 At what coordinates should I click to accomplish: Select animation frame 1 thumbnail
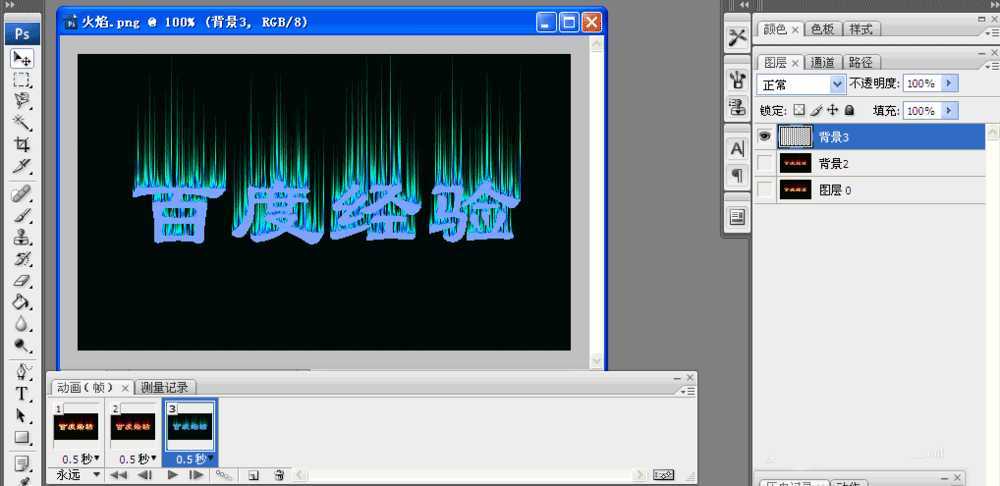click(75, 426)
